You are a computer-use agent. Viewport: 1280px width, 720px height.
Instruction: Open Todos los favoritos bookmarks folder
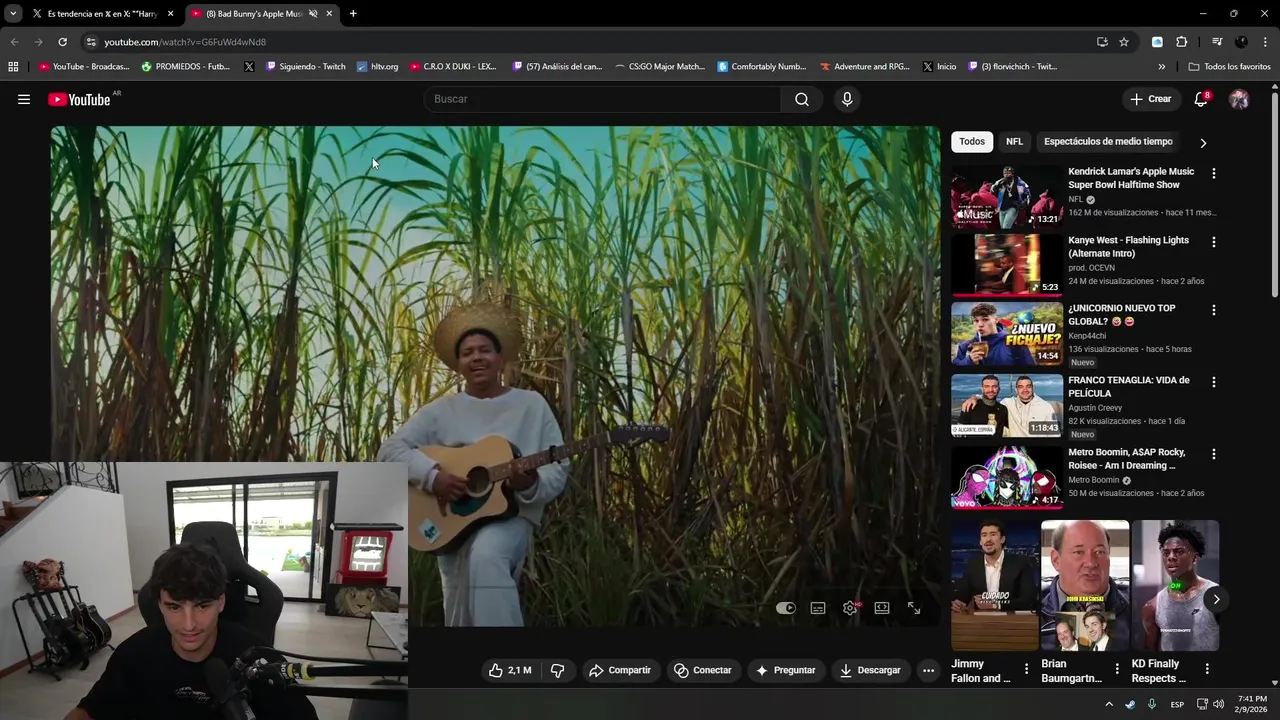coord(1229,67)
